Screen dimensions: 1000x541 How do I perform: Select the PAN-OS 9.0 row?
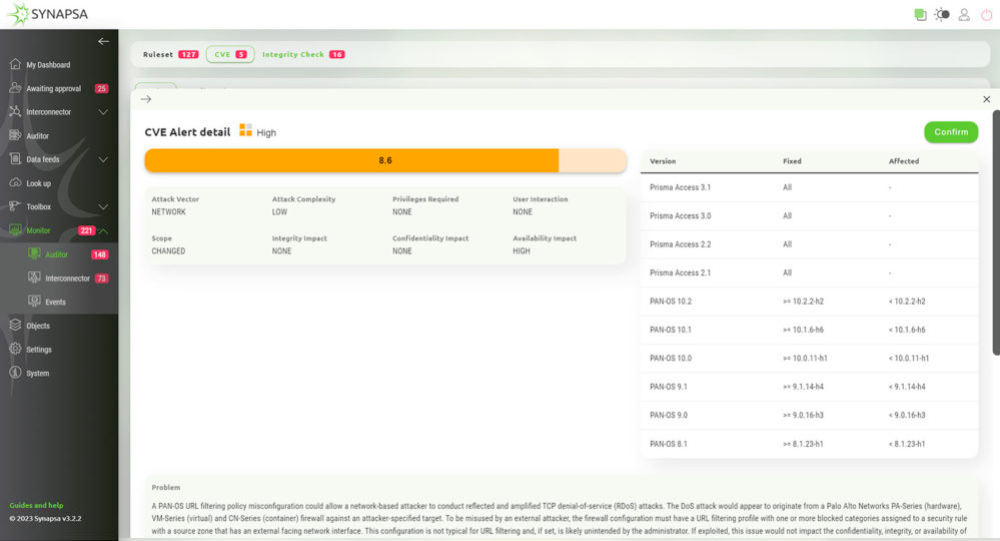(x=809, y=415)
